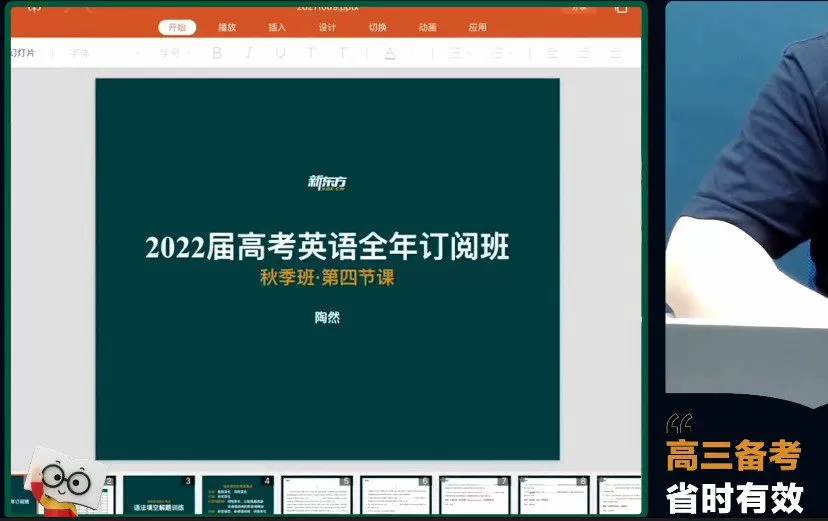Image resolution: width=828 pixels, height=521 pixels.
Task: Select the 应用 tab
Action: point(477,27)
